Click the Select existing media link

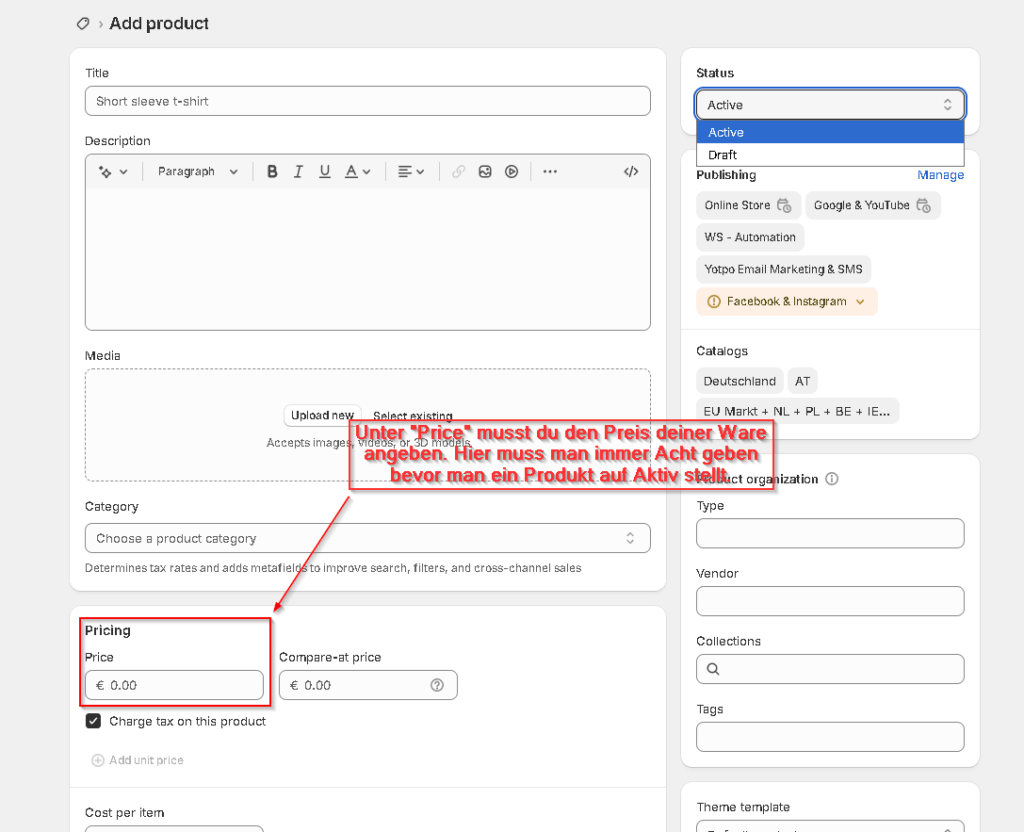413,415
